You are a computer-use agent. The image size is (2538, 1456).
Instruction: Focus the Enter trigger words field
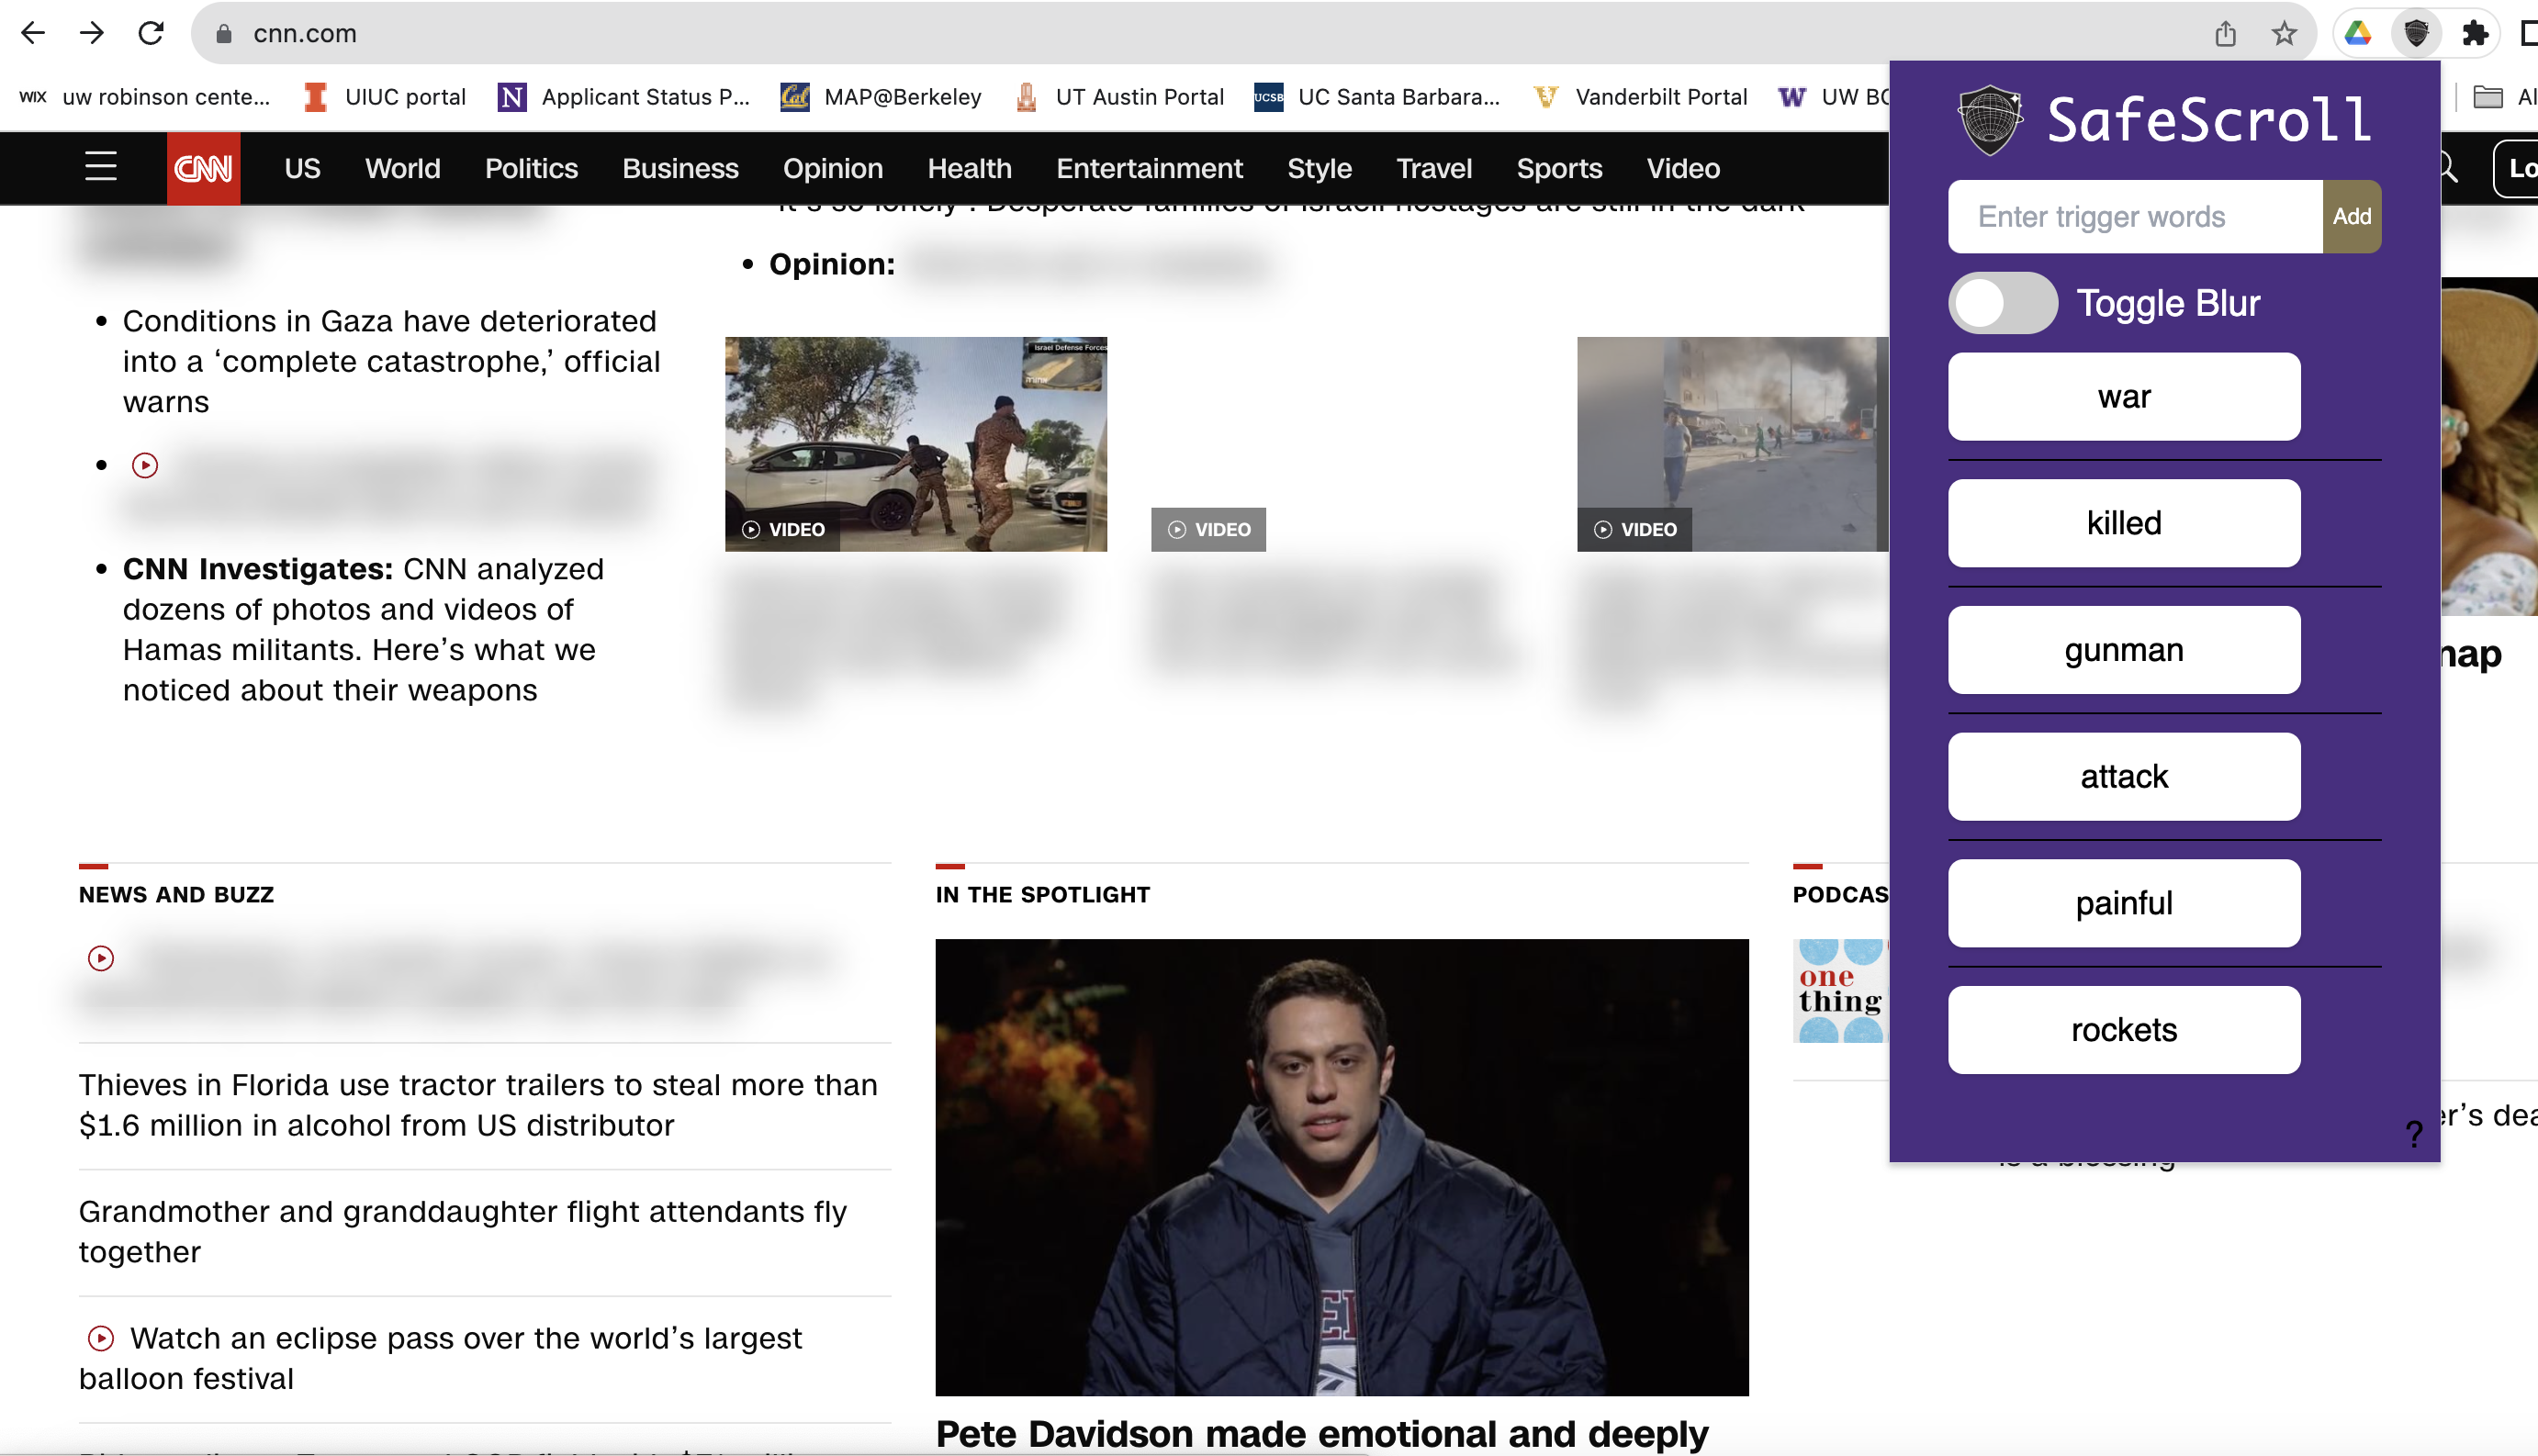(x=2134, y=216)
